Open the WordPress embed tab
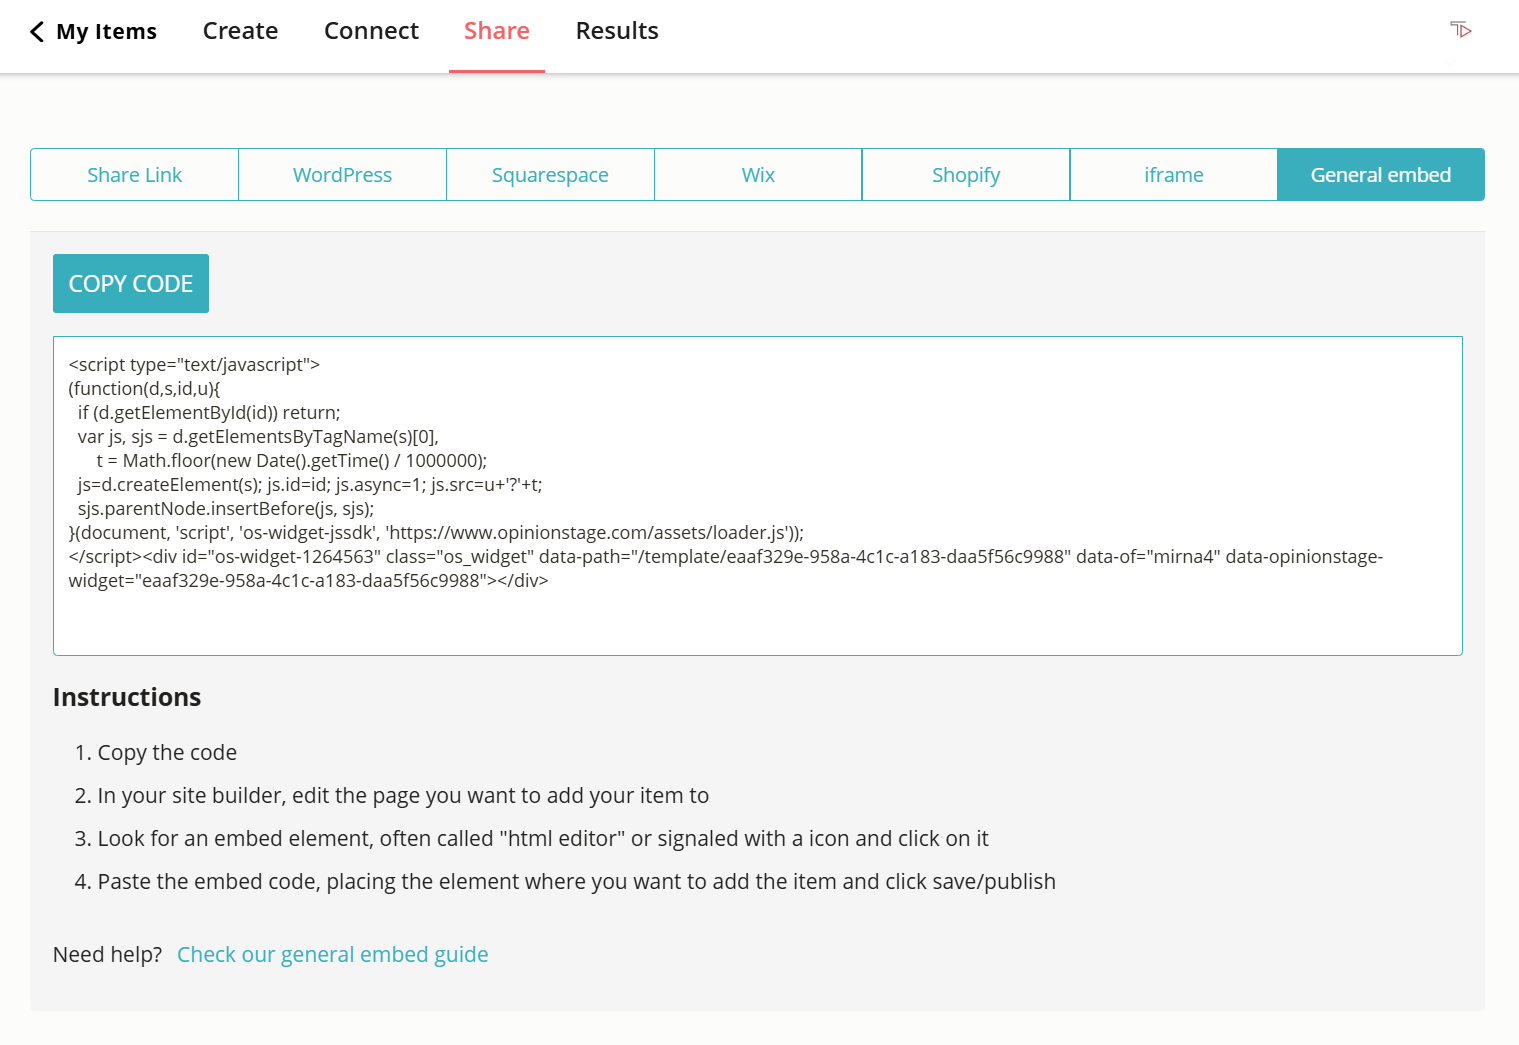This screenshot has height=1045, width=1519. coord(342,174)
